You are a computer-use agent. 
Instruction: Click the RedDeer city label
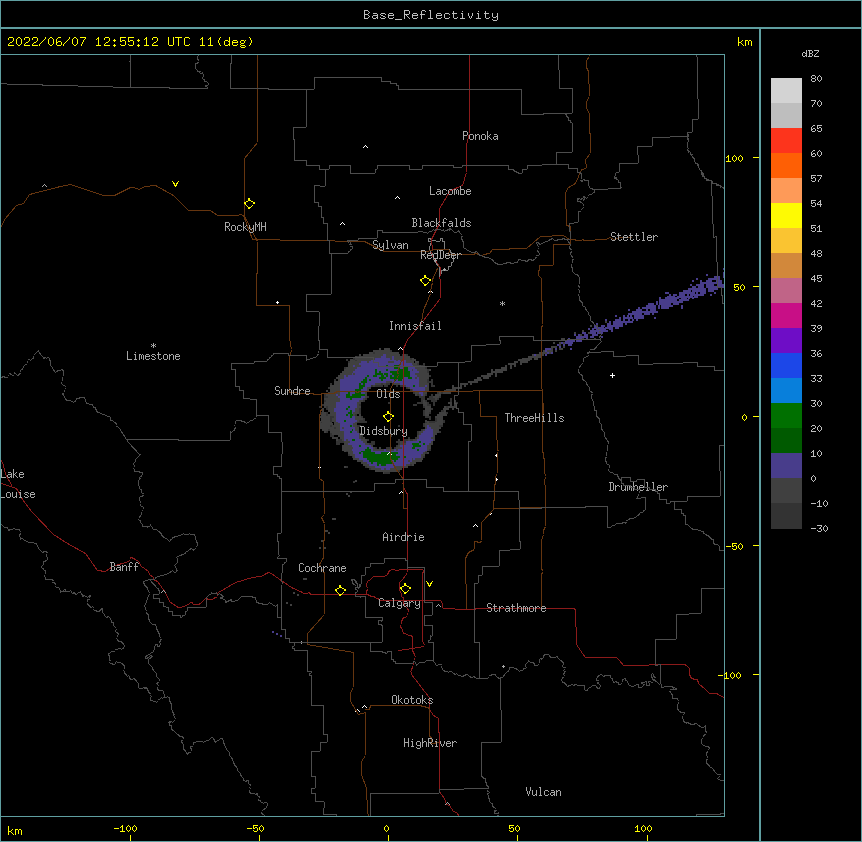(x=440, y=255)
